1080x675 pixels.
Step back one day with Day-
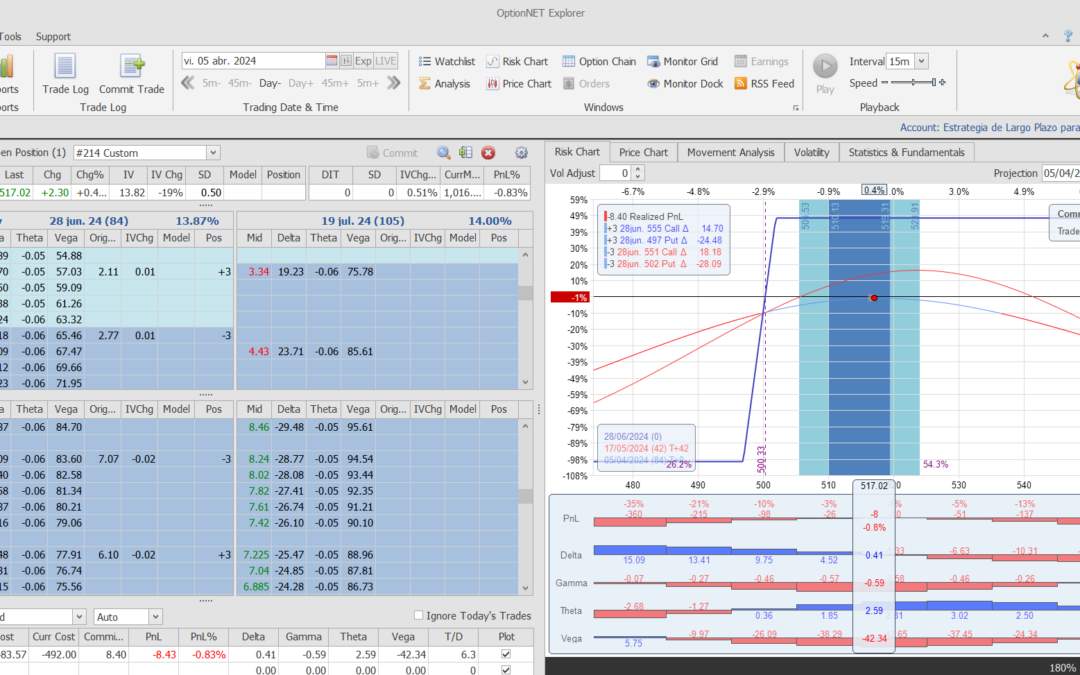click(x=270, y=83)
